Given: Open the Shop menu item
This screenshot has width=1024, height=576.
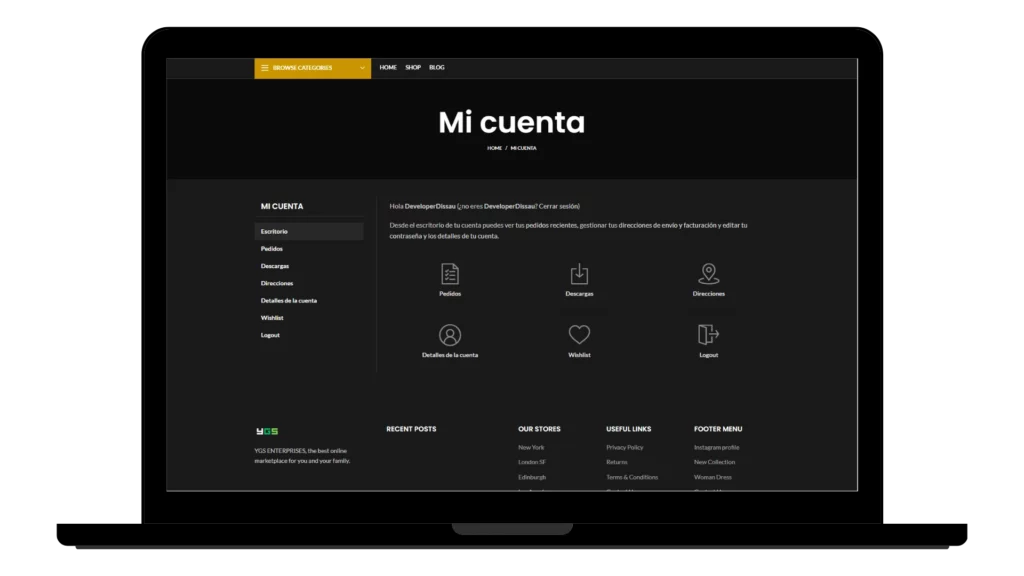Looking at the screenshot, I should tap(413, 68).
